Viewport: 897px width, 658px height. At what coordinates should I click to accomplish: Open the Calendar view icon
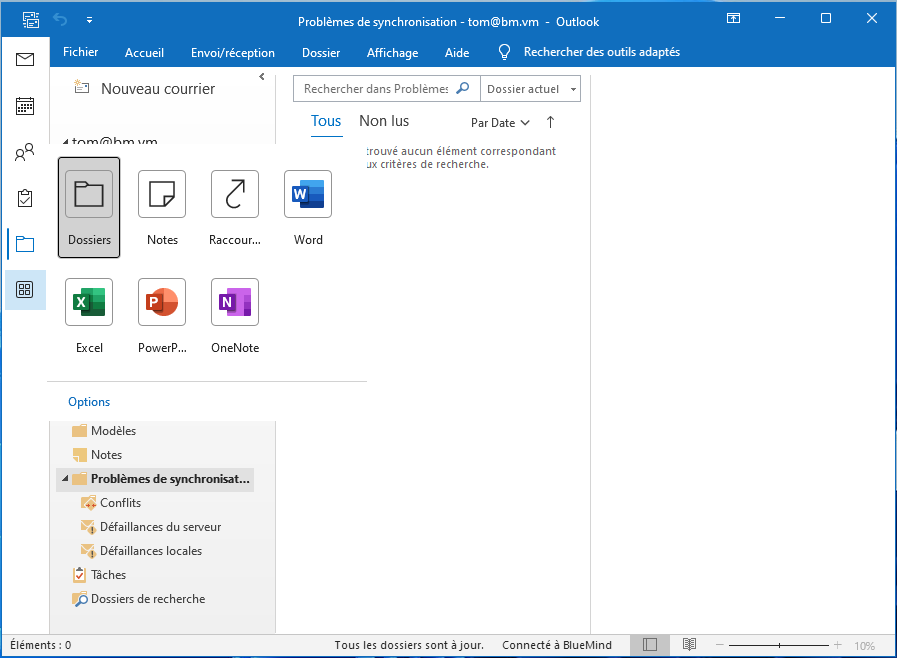tap(25, 105)
